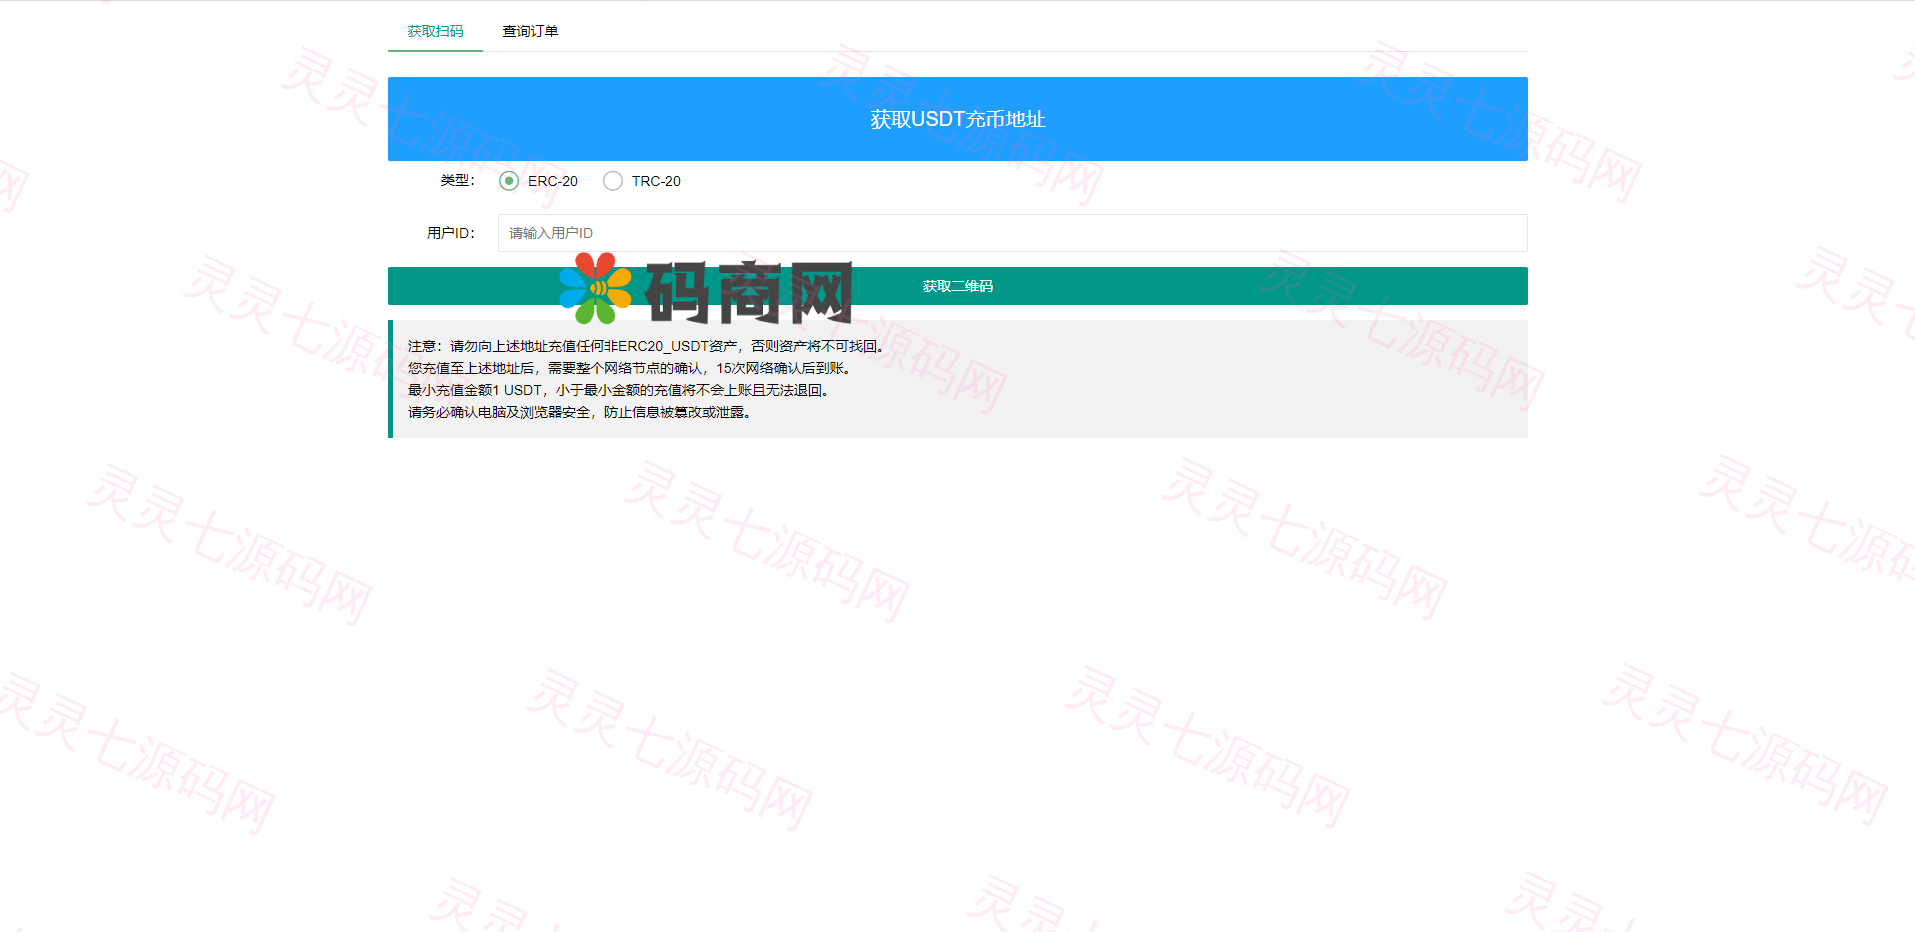Click the 获取USDT充币地址 header text
The image size is (1915, 932).
pos(957,119)
